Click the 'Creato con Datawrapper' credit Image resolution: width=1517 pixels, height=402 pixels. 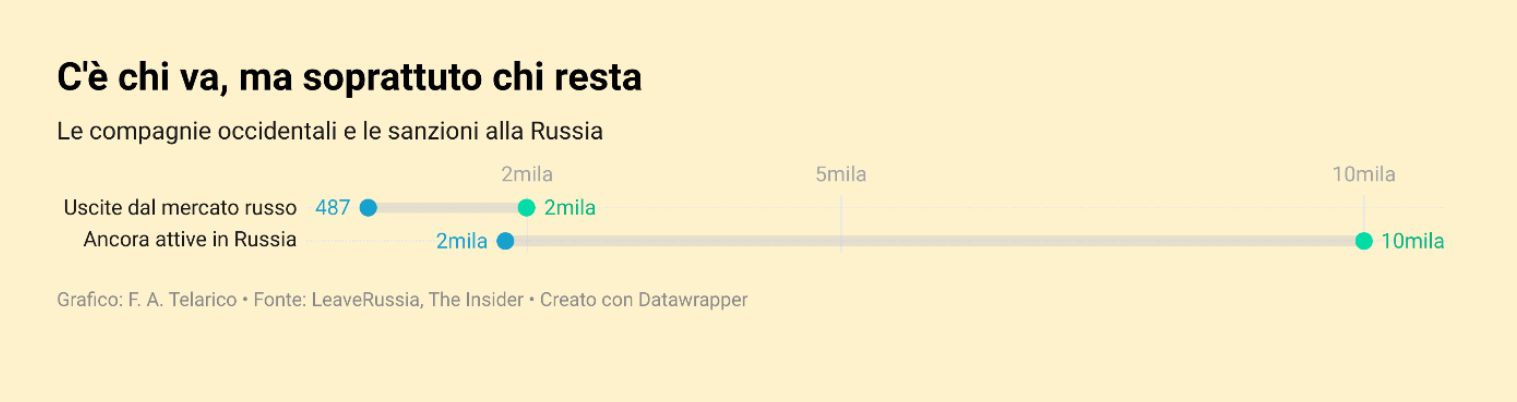coord(644,300)
